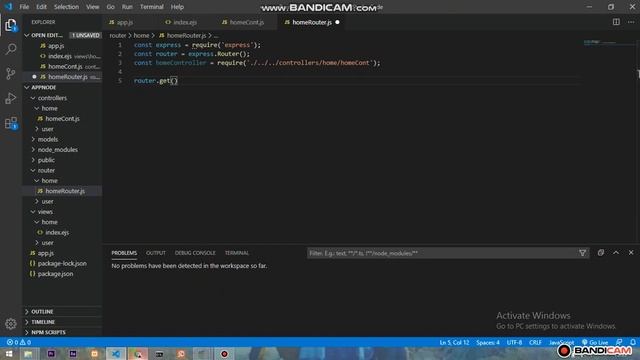Viewport: 640px width, 360px height.
Task: Open the editor More Actions menu
Action: [631, 22]
